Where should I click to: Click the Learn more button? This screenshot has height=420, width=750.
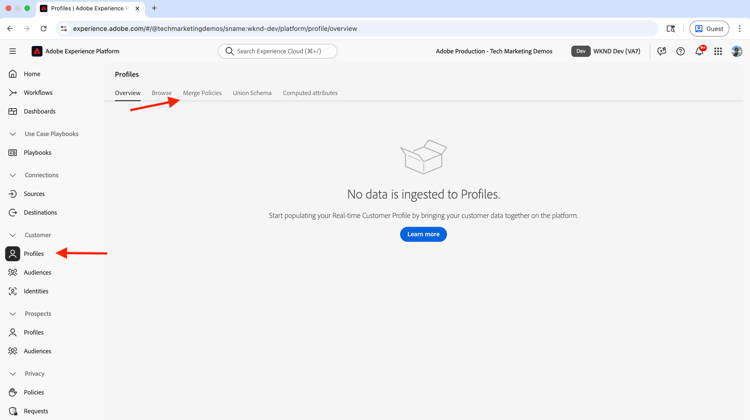423,234
